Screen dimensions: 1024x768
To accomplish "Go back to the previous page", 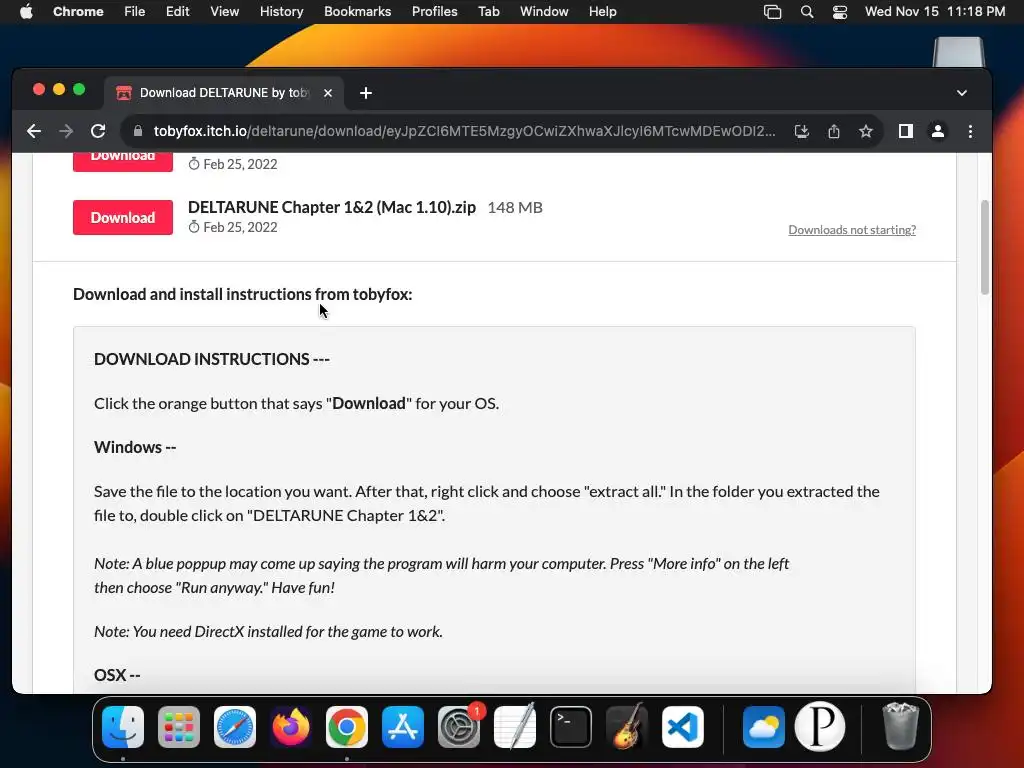I will coord(34,131).
